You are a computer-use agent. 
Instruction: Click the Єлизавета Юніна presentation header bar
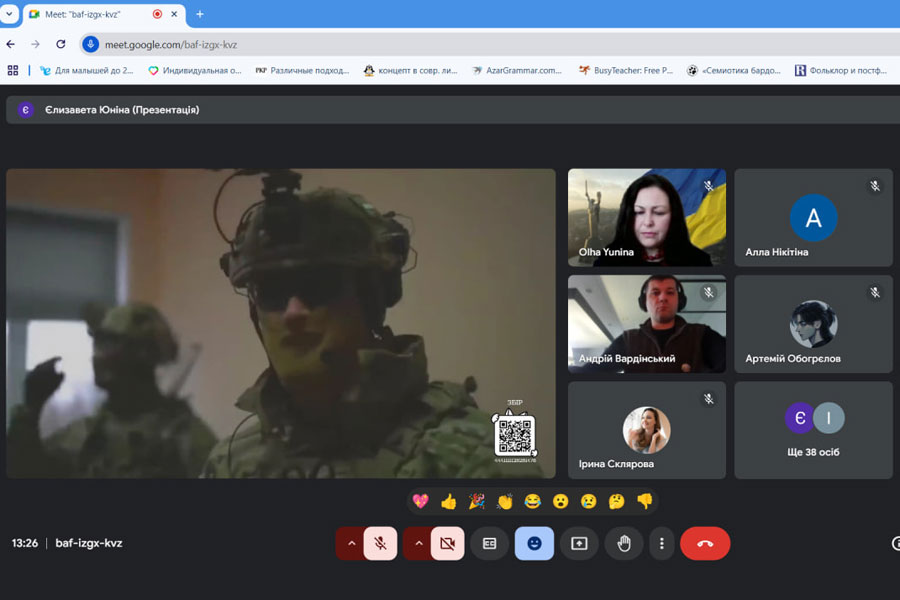[453, 110]
